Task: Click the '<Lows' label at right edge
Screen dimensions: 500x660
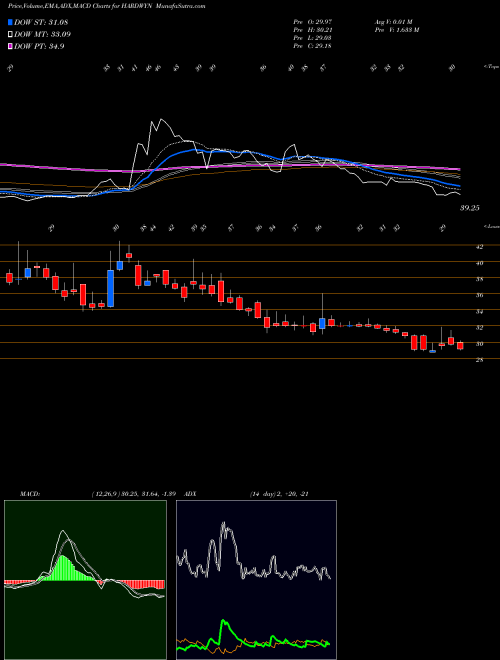Action: pos(491,226)
